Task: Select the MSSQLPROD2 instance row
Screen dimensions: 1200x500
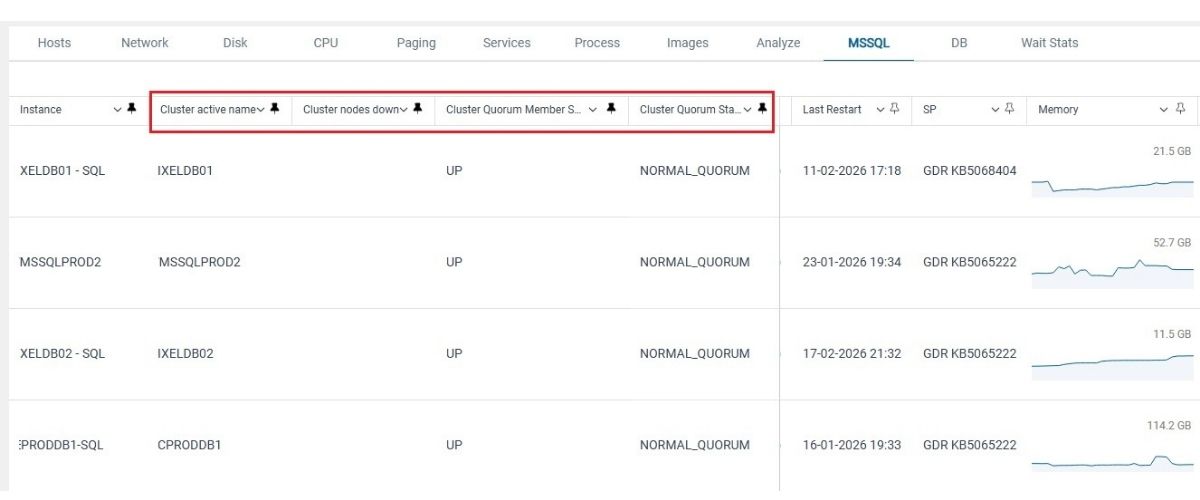Action: click(x=60, y=262)
